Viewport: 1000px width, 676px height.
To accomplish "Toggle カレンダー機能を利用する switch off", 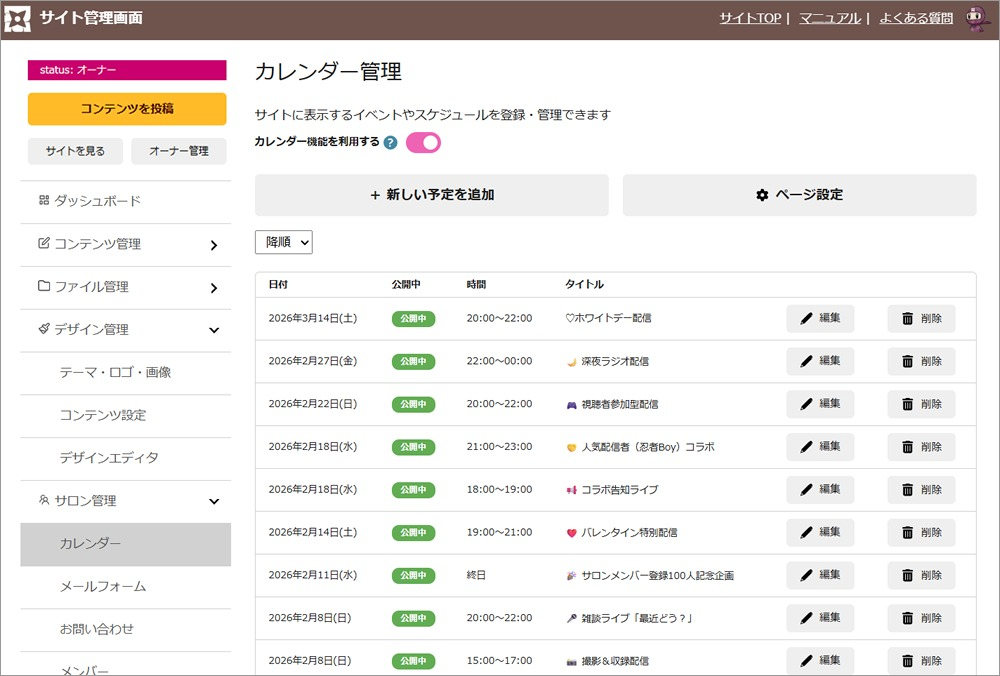I will [423, 143].
